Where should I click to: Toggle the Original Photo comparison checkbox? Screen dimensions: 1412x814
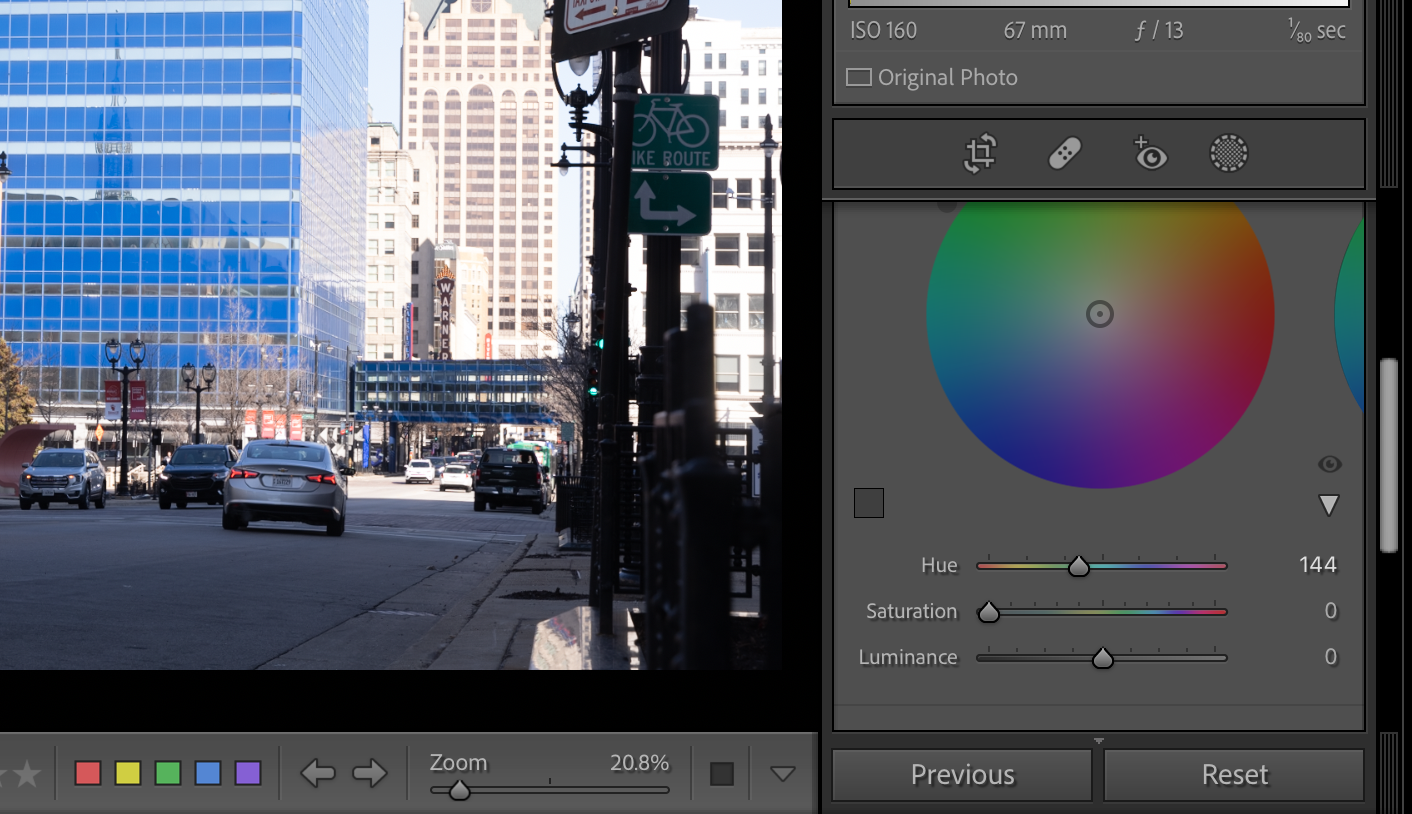[x=859, y=77]
